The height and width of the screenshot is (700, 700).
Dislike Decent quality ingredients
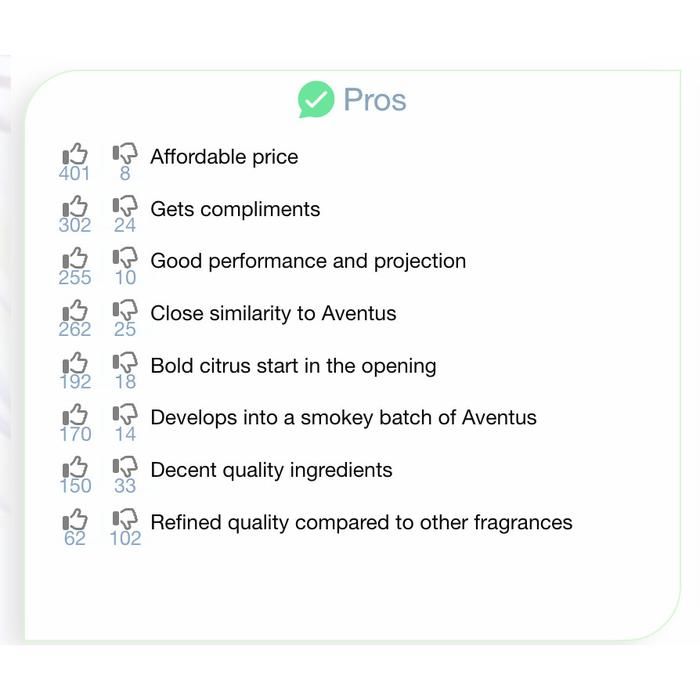point(125,468)
